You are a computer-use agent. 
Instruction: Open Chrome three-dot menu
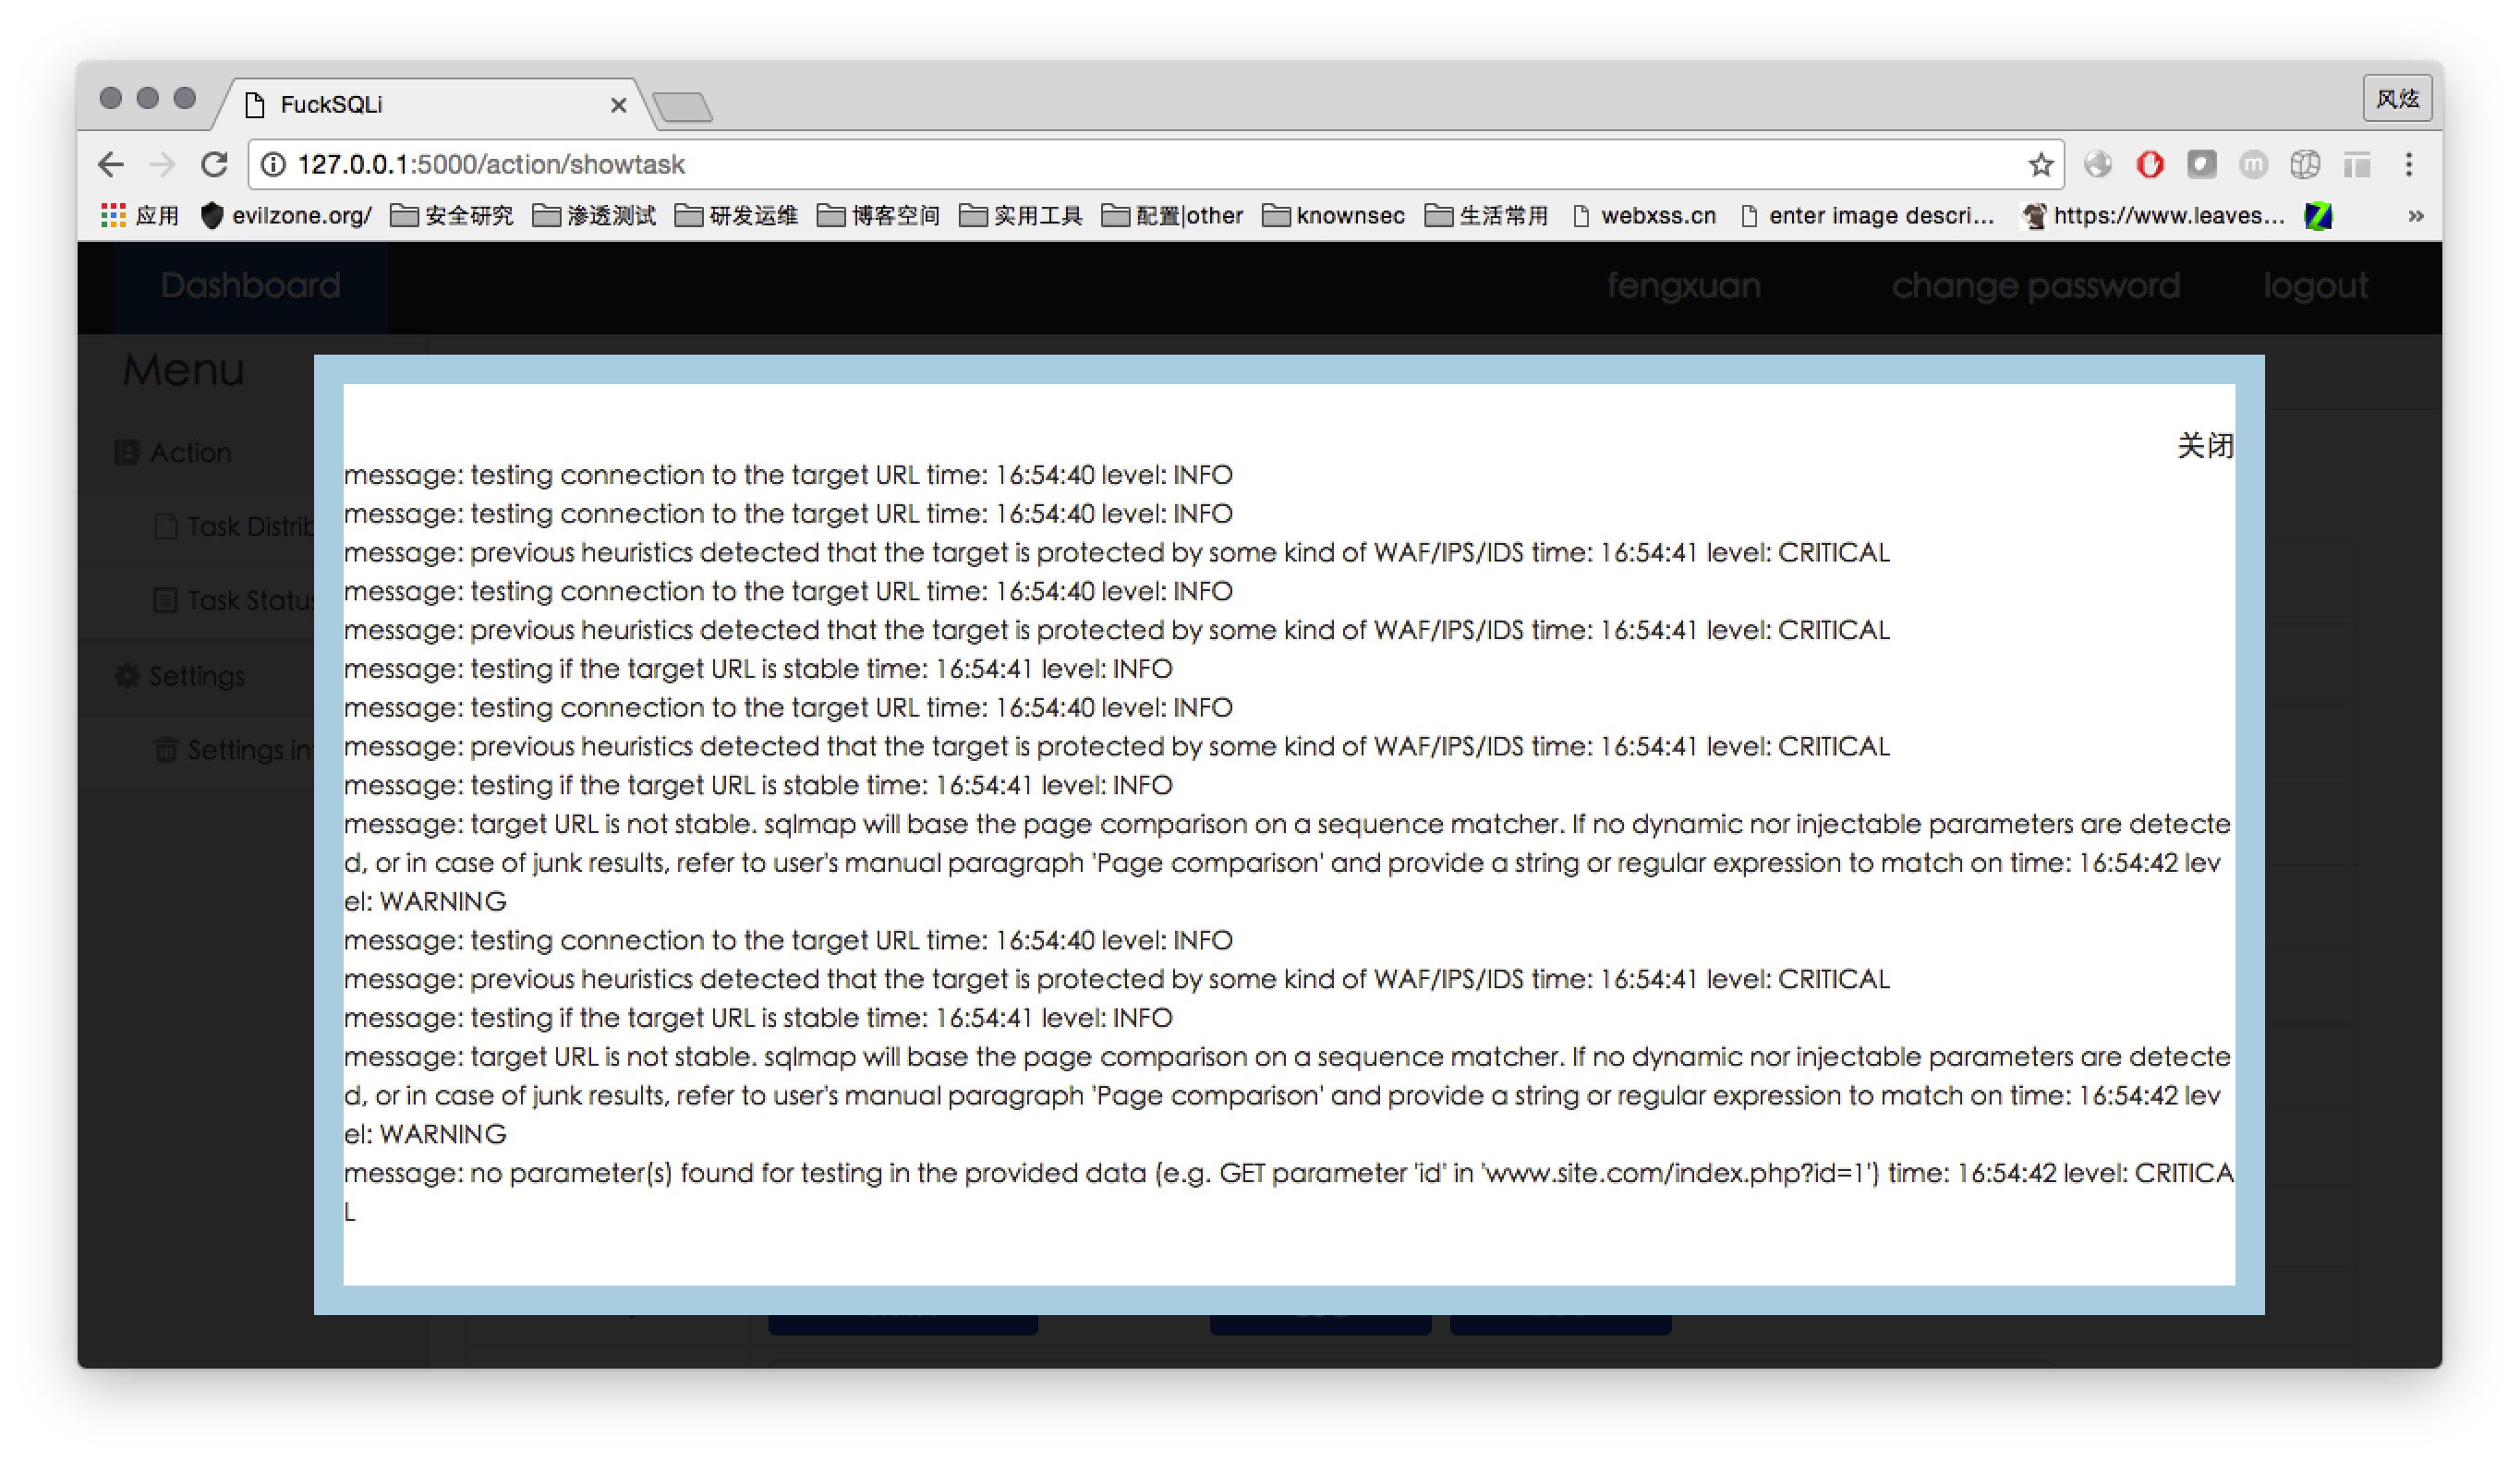pos(2408,164)
